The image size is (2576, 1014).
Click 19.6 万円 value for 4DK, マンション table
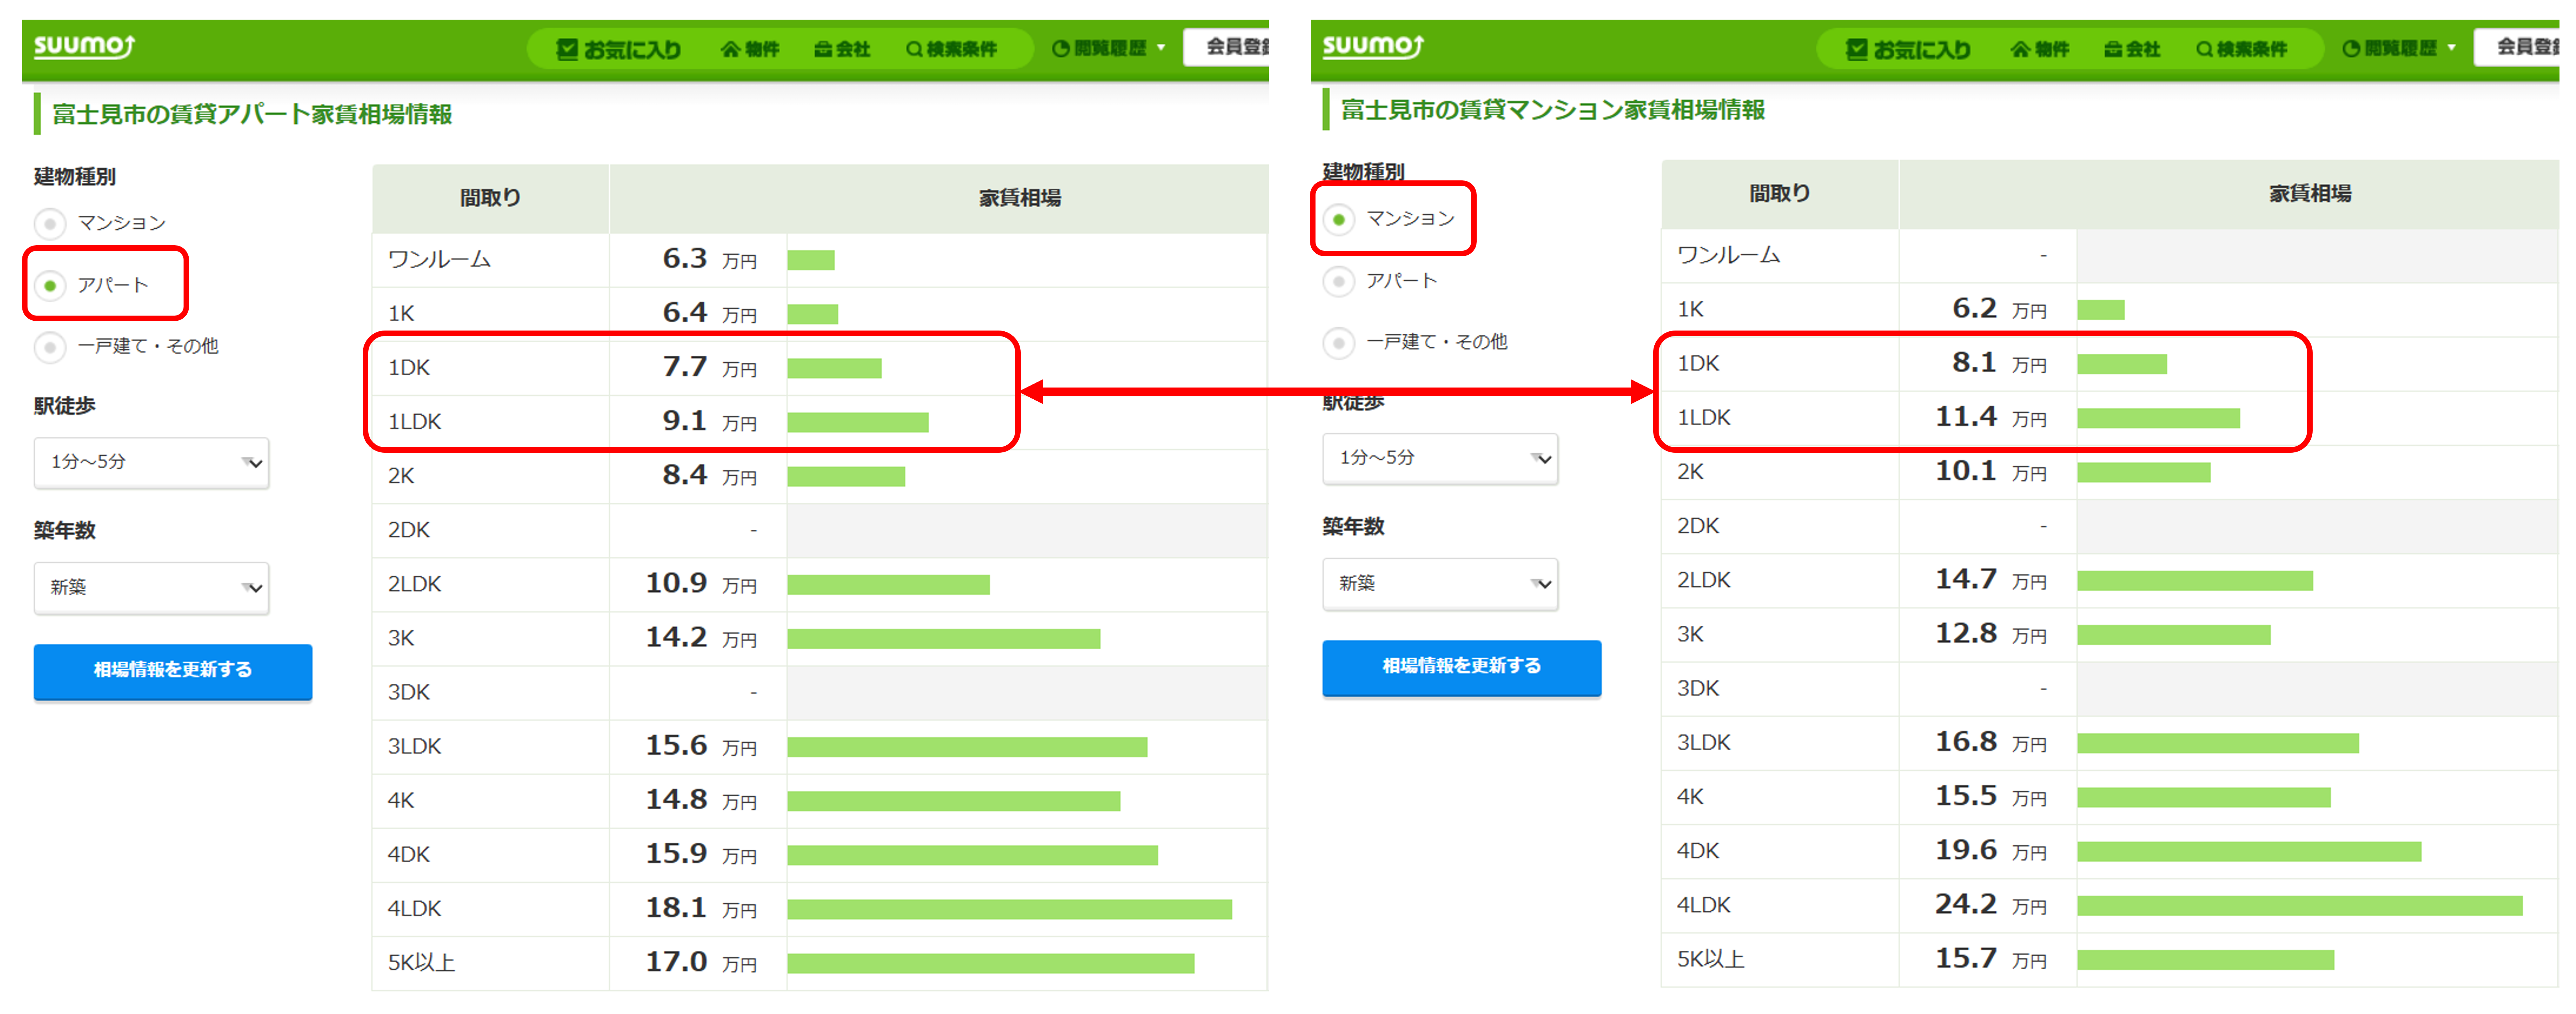click(1991, 851)
